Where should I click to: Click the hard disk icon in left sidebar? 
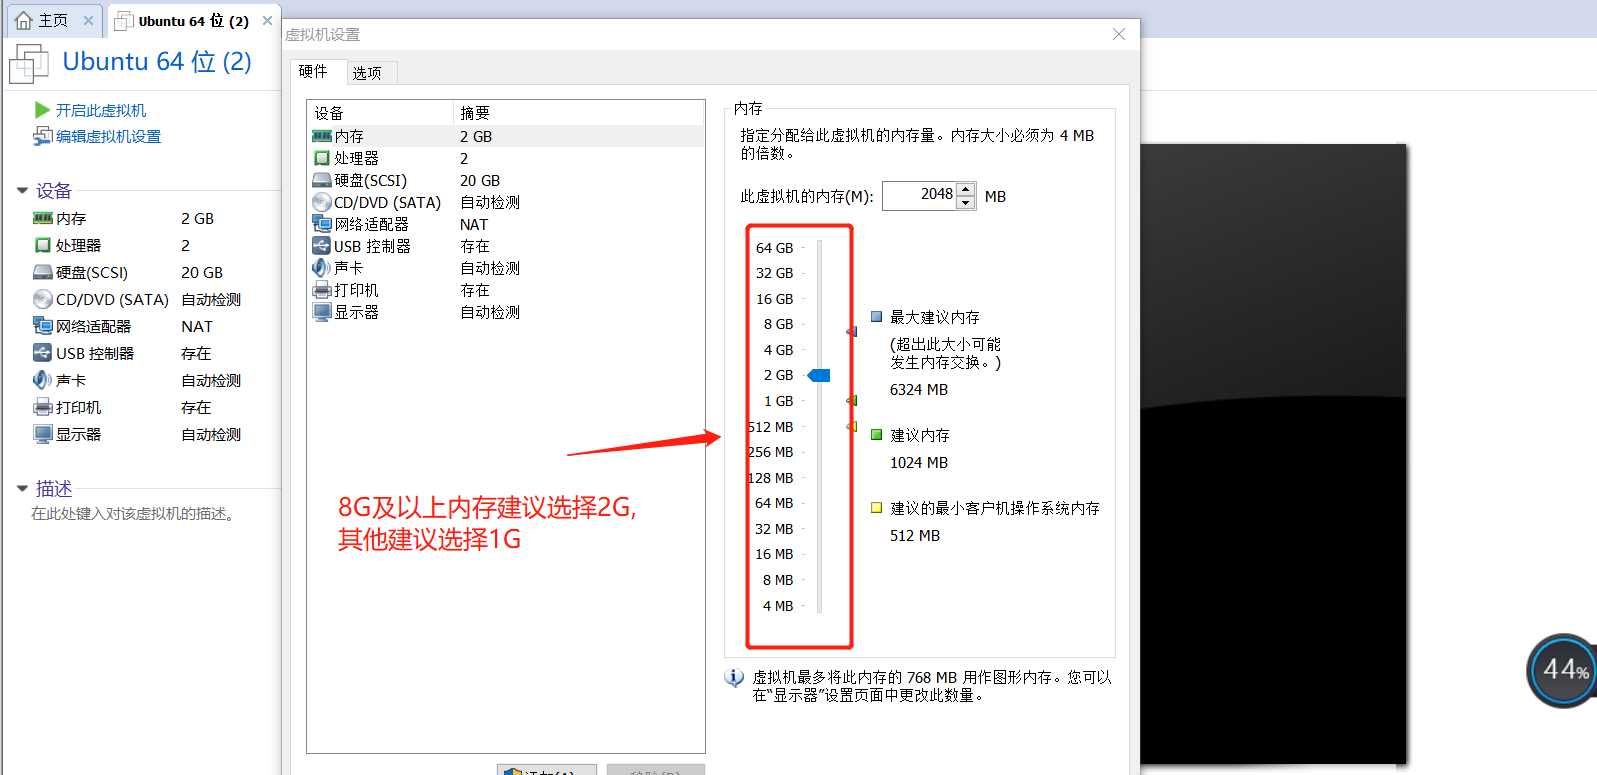(43, 272)
